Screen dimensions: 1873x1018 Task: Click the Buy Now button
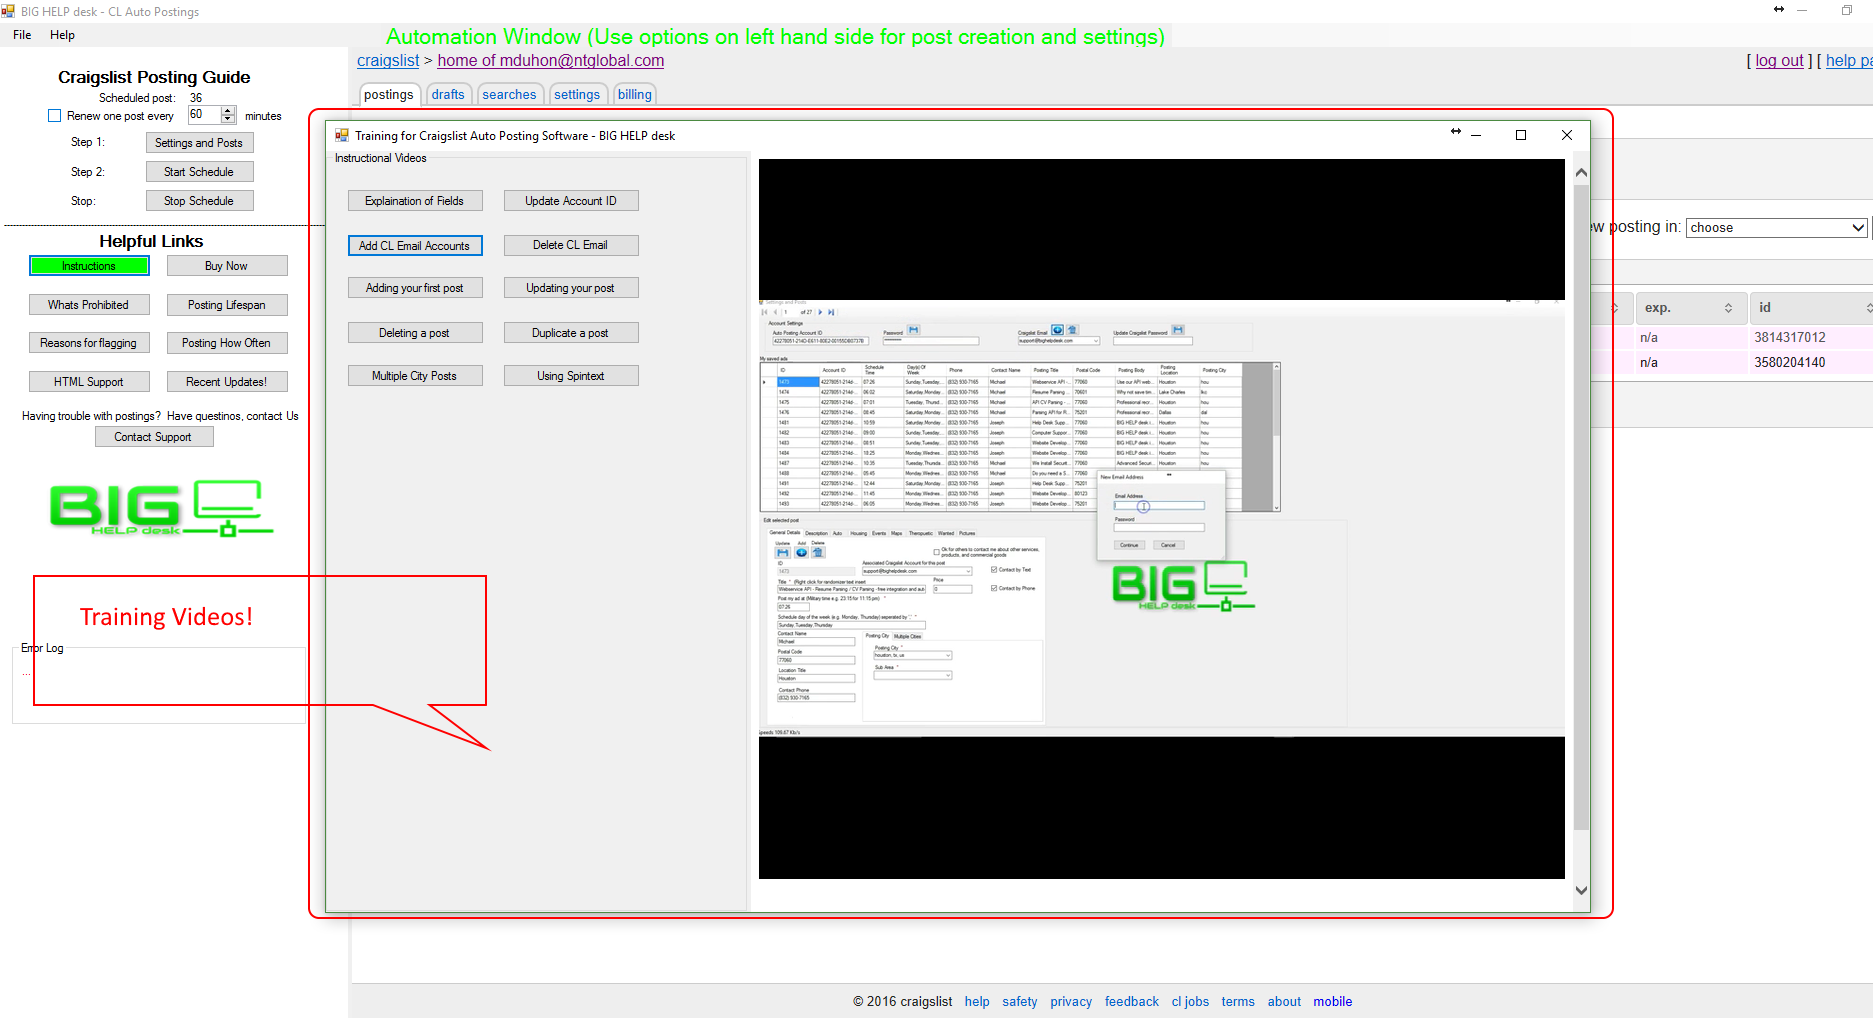tap(227, 266)
